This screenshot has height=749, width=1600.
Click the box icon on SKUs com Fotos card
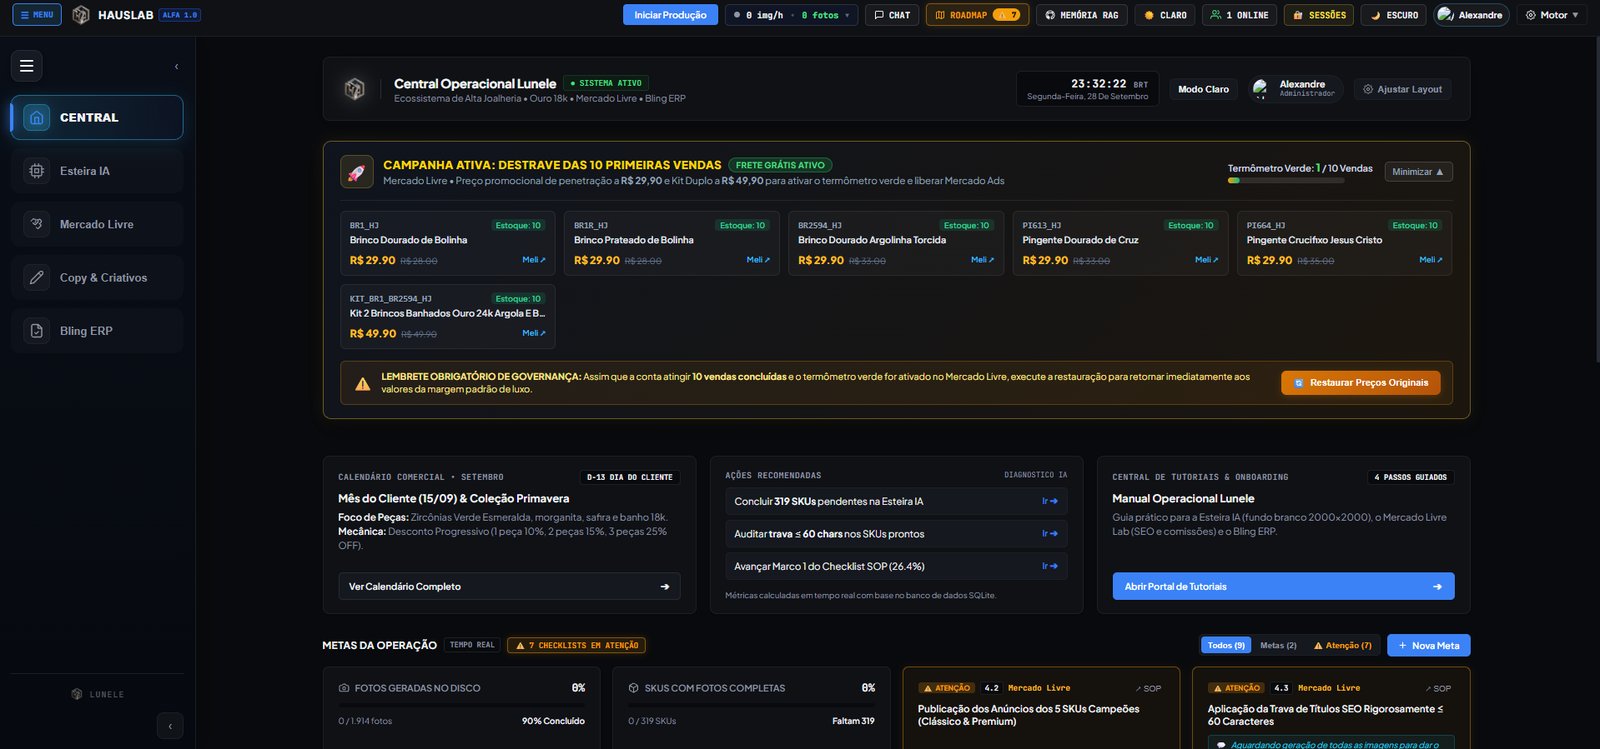click(634, 688)
